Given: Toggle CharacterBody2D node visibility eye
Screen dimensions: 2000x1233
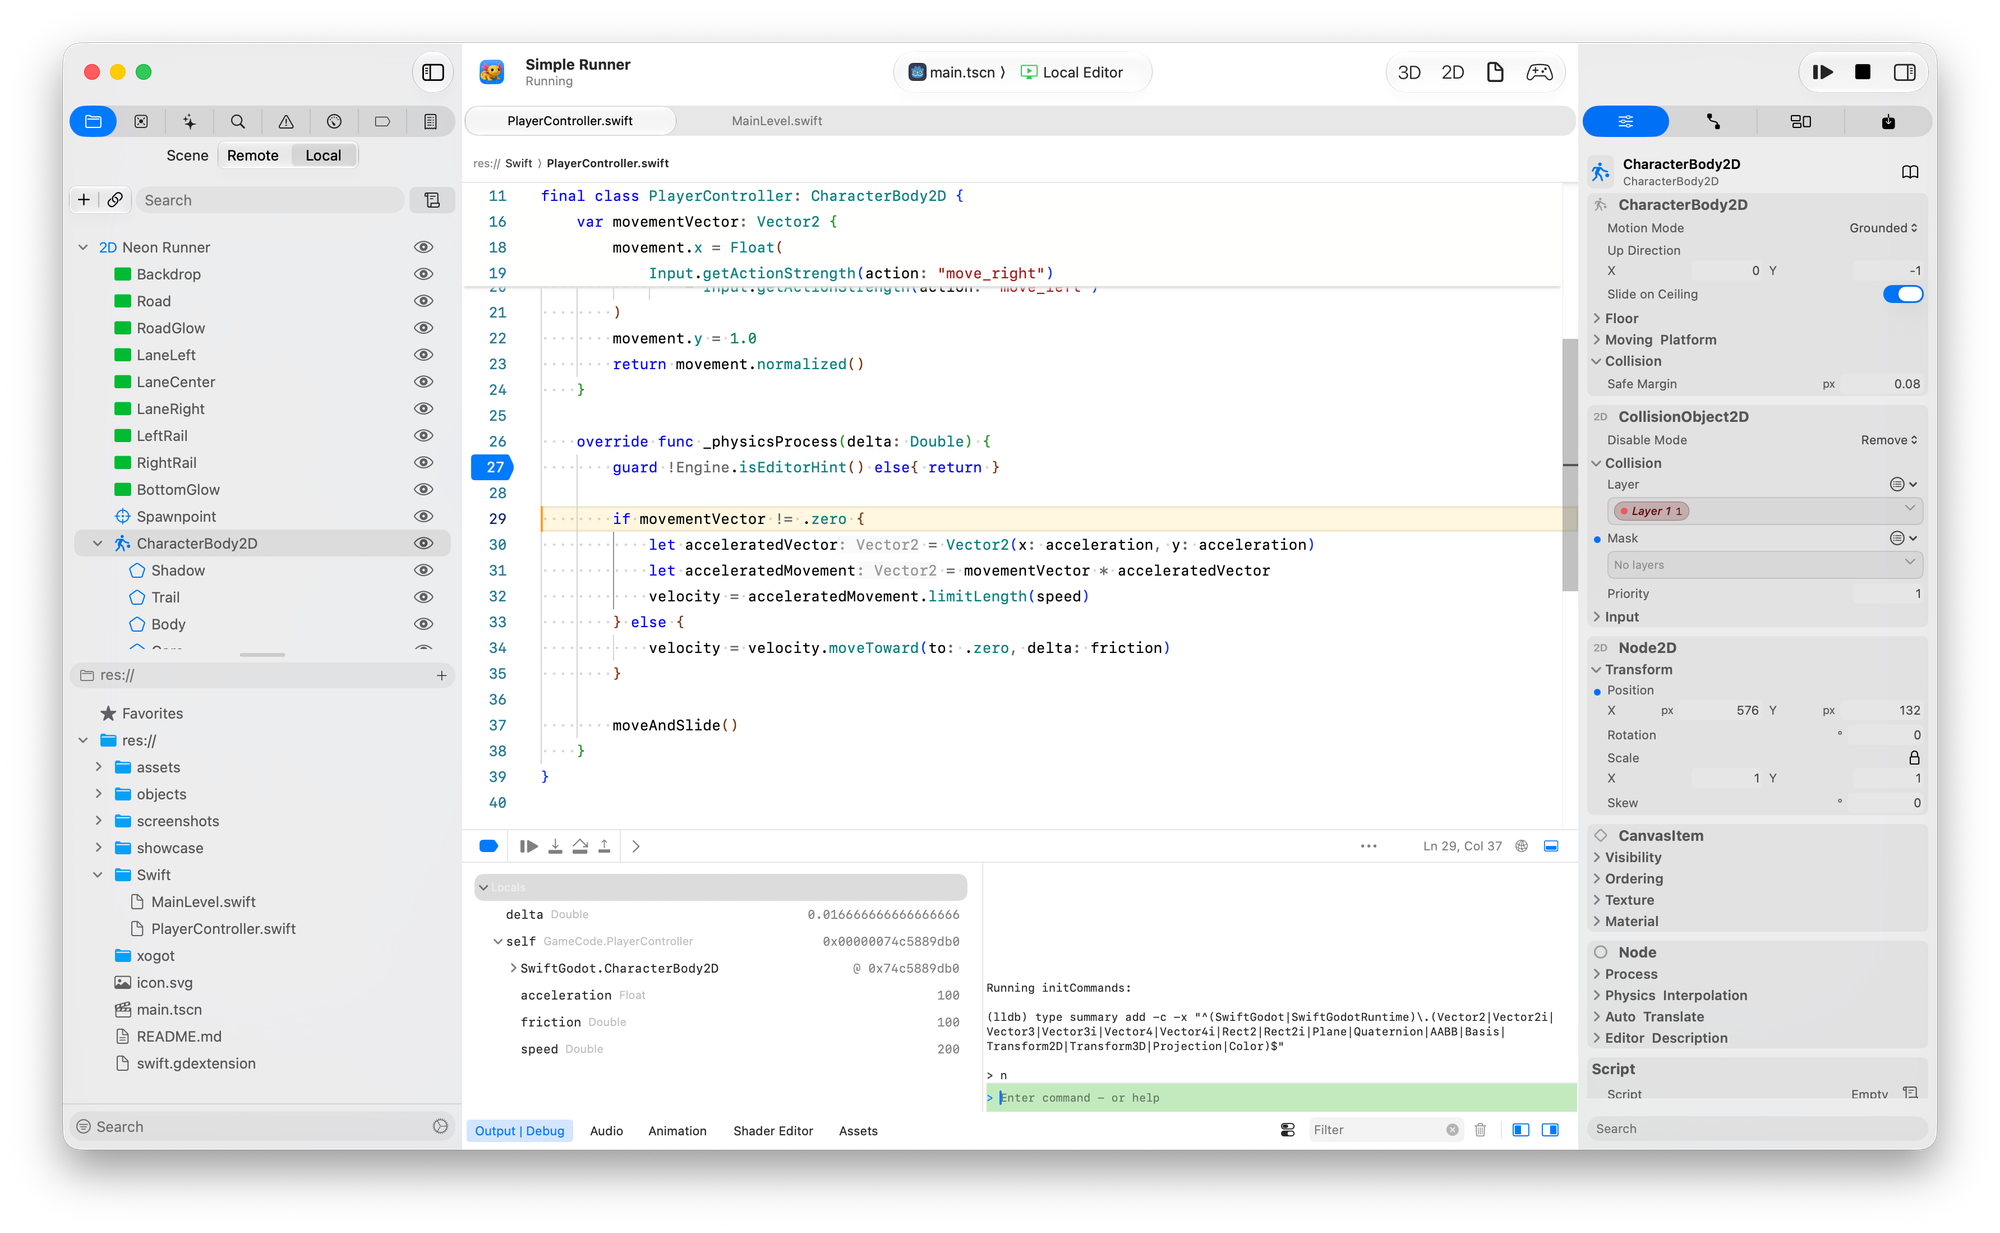Looking at the screenshot, I should coord(424,543).
